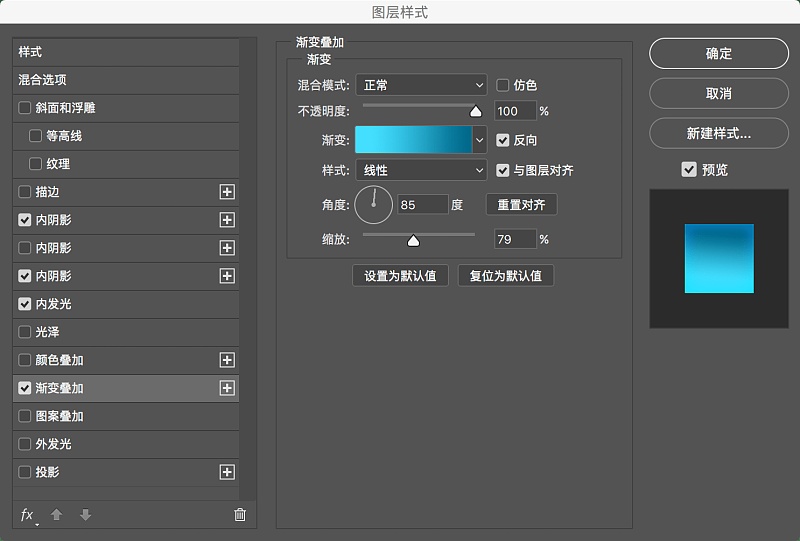Enable the 纹理 checkbox
The height and width of the screenshot is (541, 800).
(35, 164)
